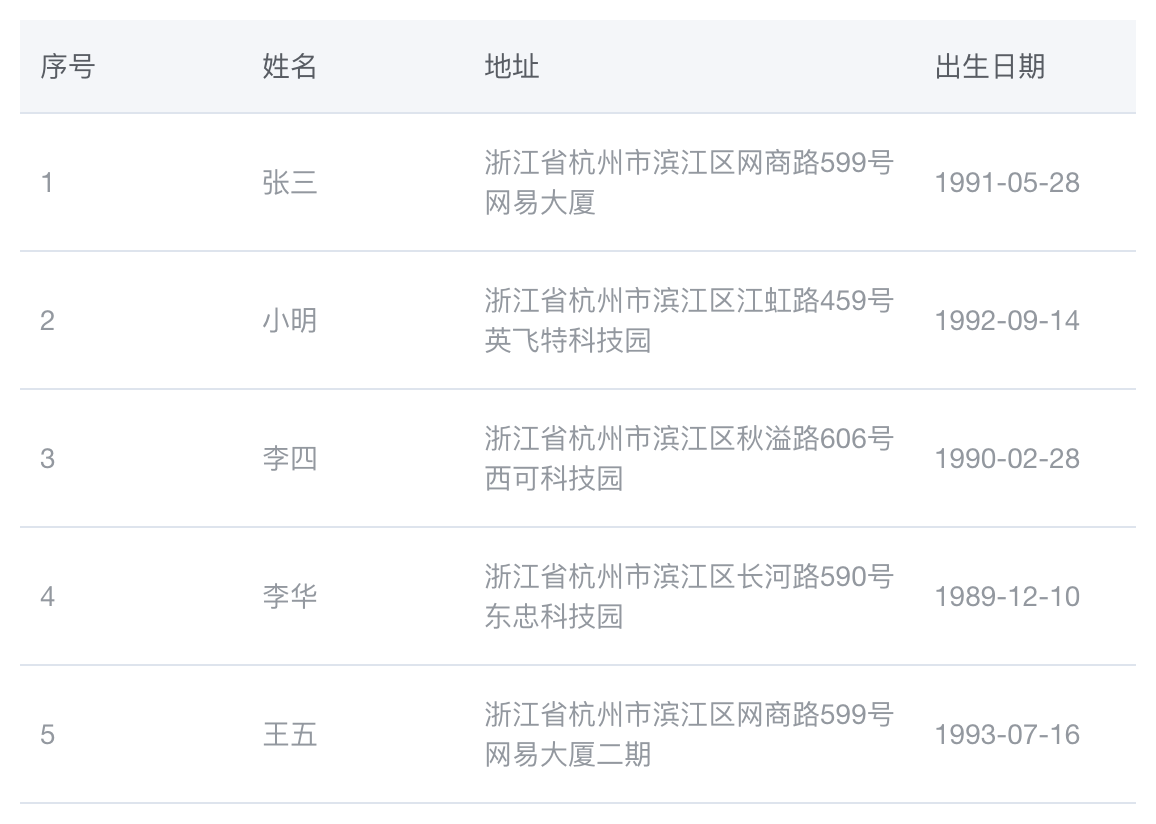Select row number 4 index cell
This screenshot has width=1156, height=824.
[47, 596]
